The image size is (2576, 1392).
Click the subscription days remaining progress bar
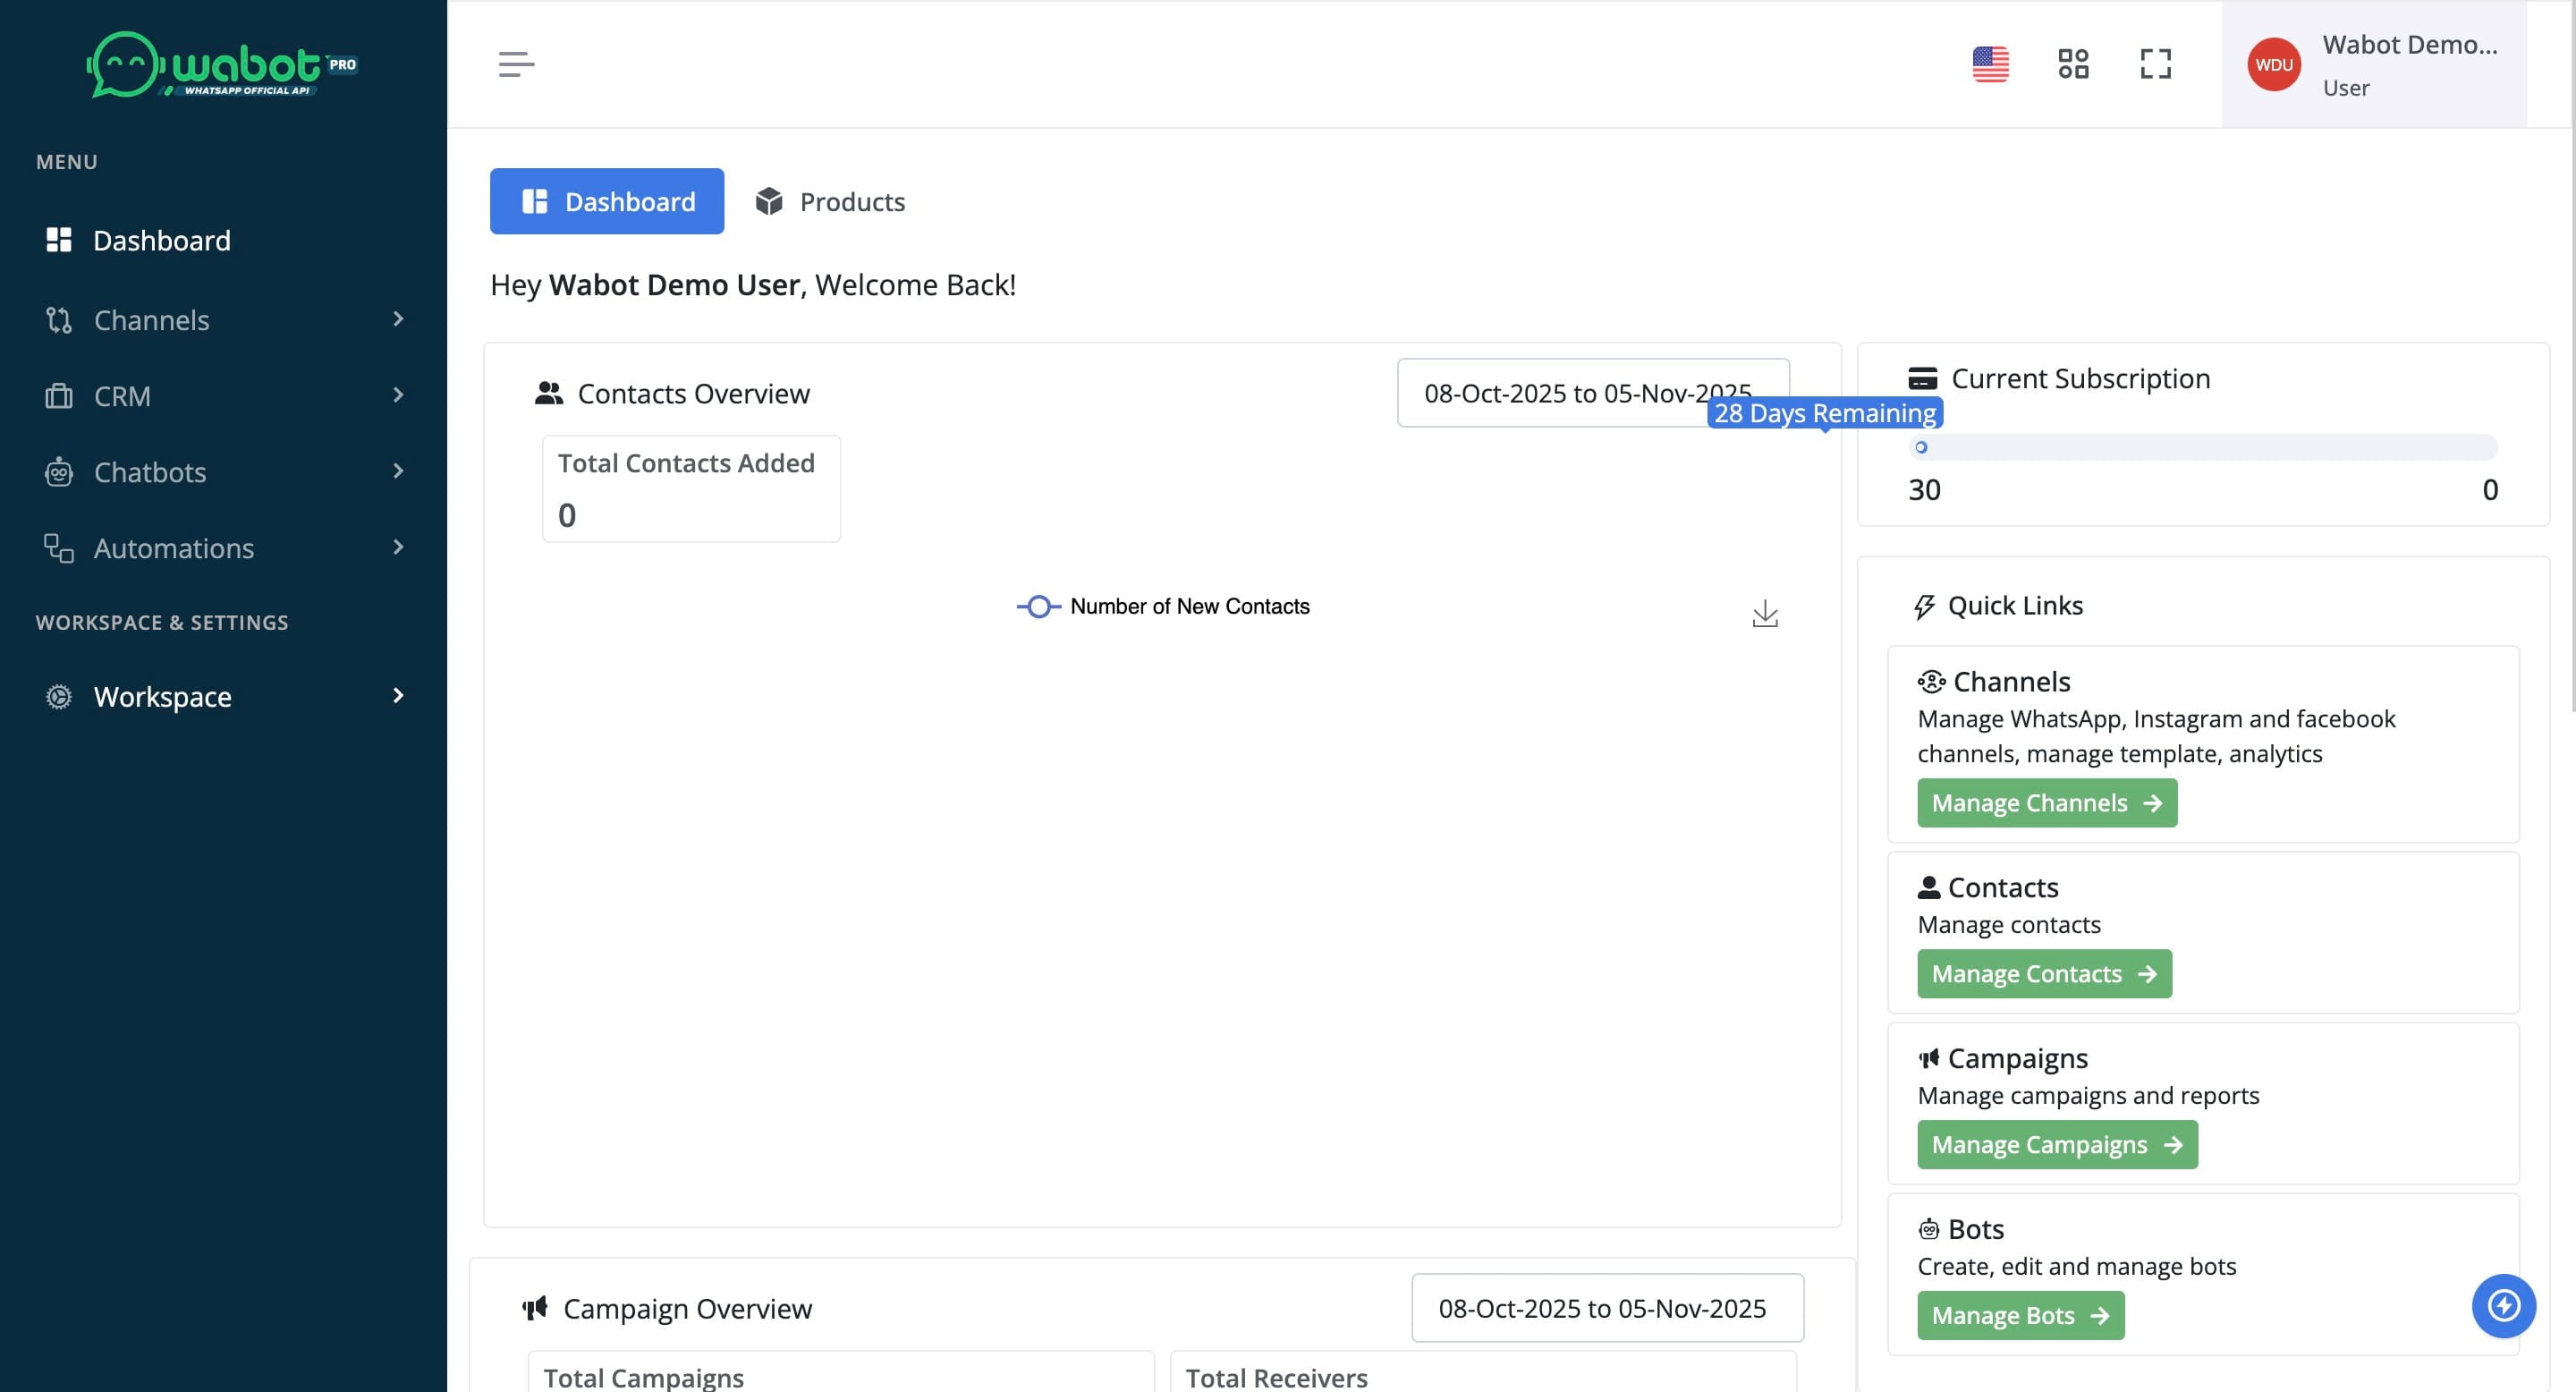[2203, 447]
